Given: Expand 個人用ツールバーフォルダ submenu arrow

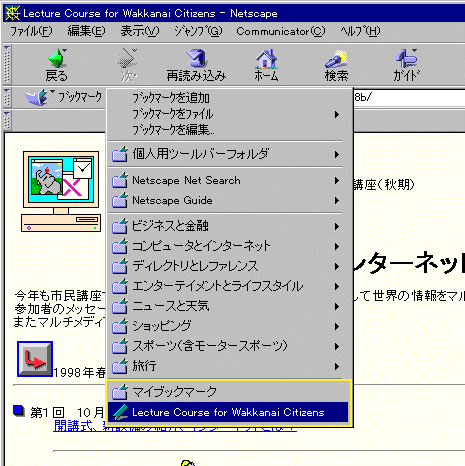Looking at the screenshot, I should [x=337, y=154].
